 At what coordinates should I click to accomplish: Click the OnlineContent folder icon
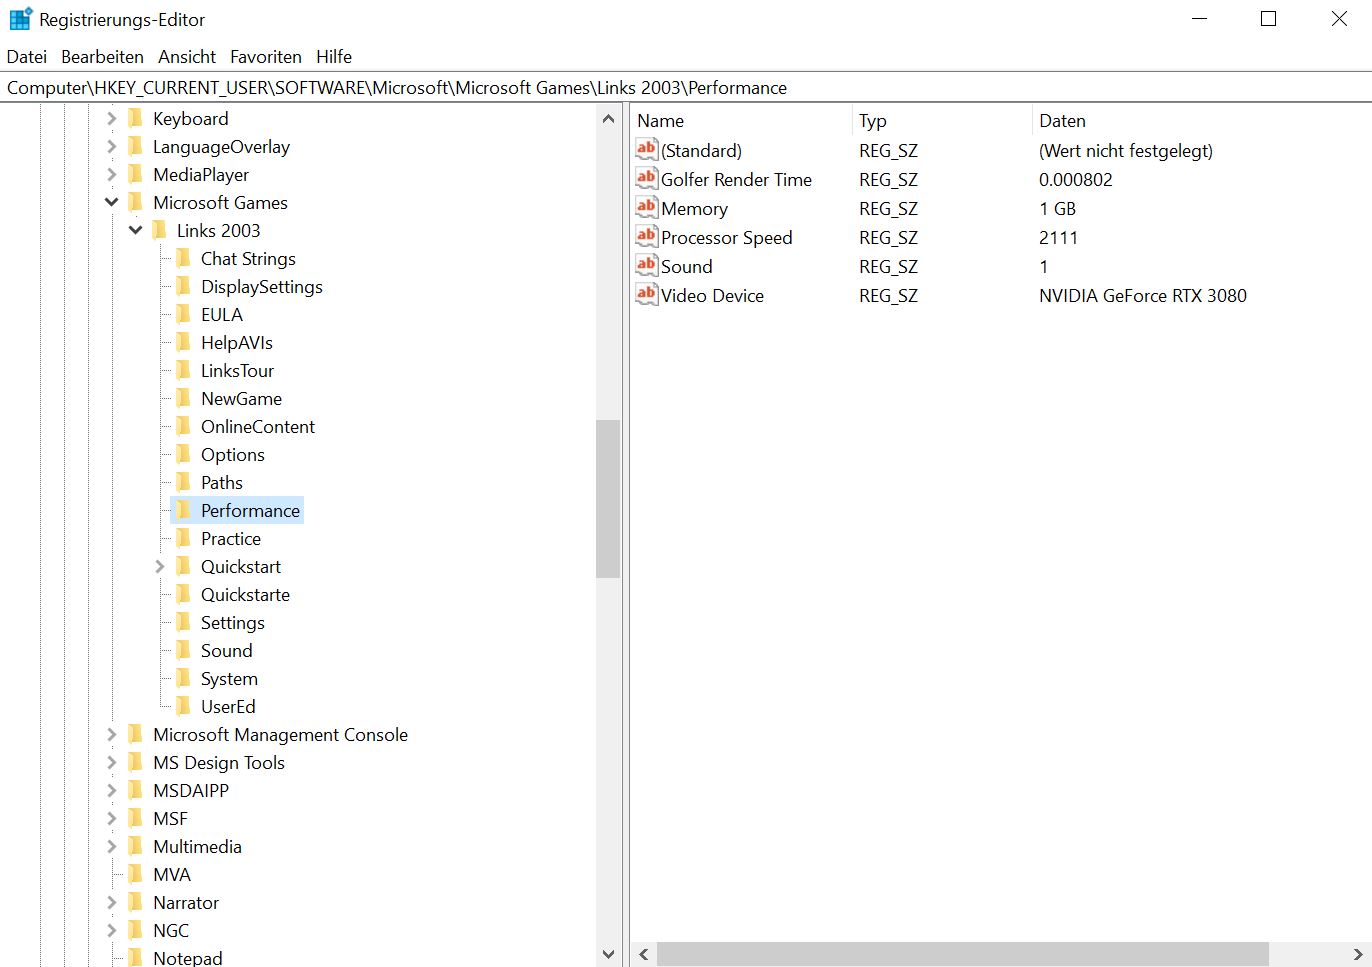(184, 426)
